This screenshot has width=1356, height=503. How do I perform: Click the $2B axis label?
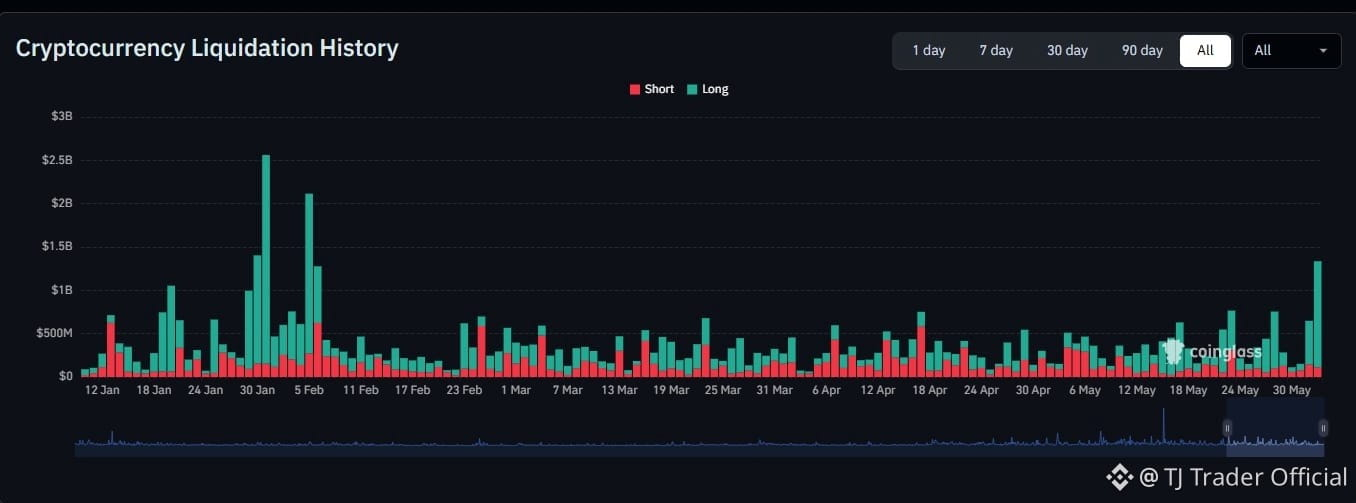[61, 203]
